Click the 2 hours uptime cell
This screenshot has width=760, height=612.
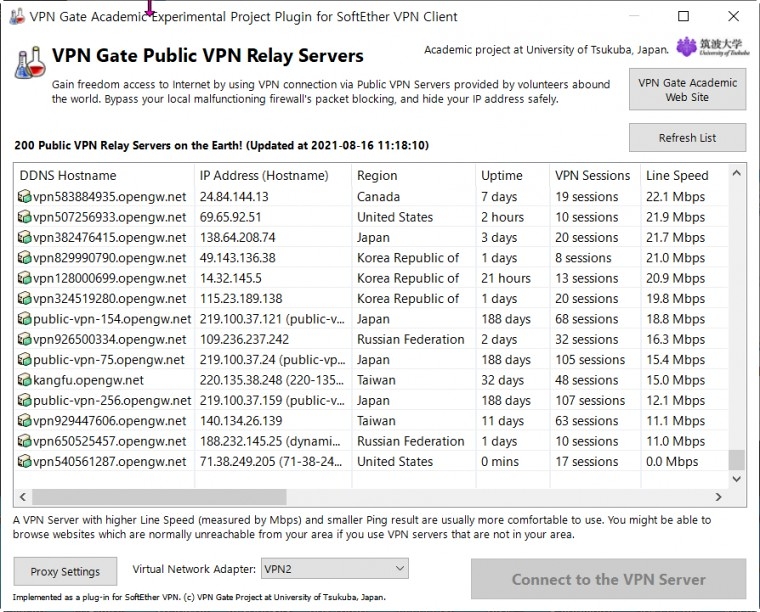(x=502, y=217)
